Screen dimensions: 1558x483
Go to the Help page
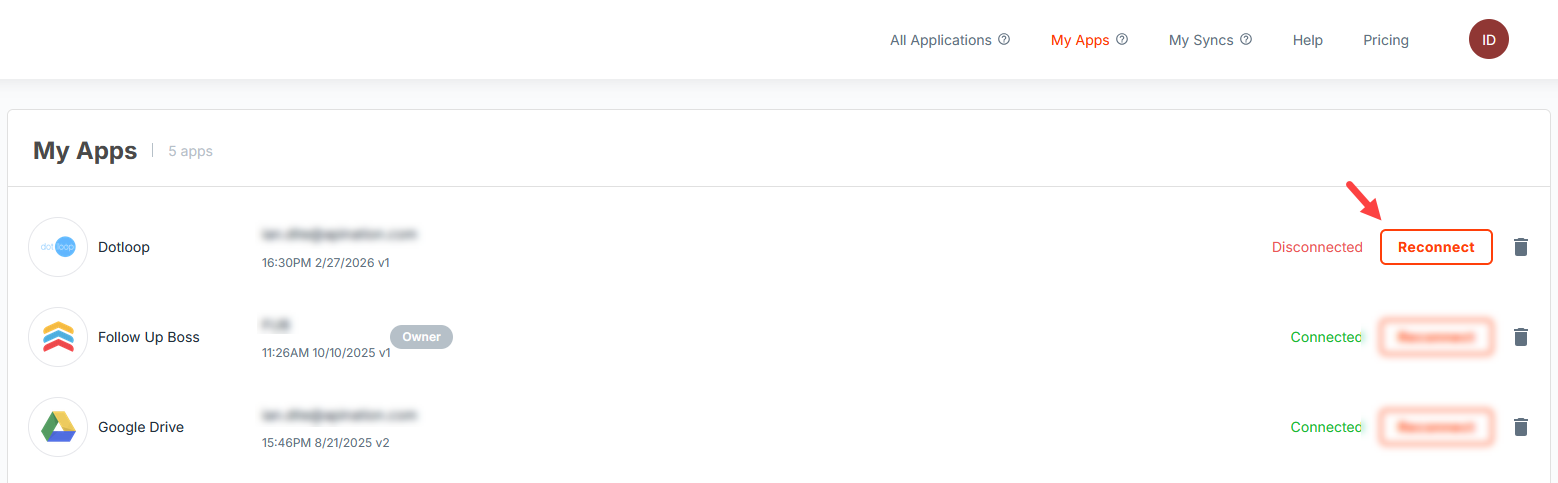tap(1307, 40)
